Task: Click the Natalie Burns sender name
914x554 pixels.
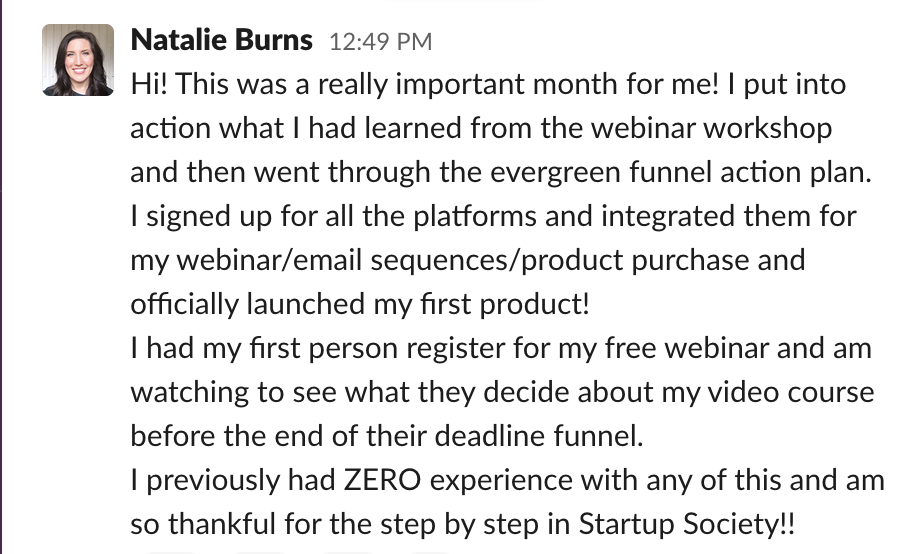Action: [222, 40]
